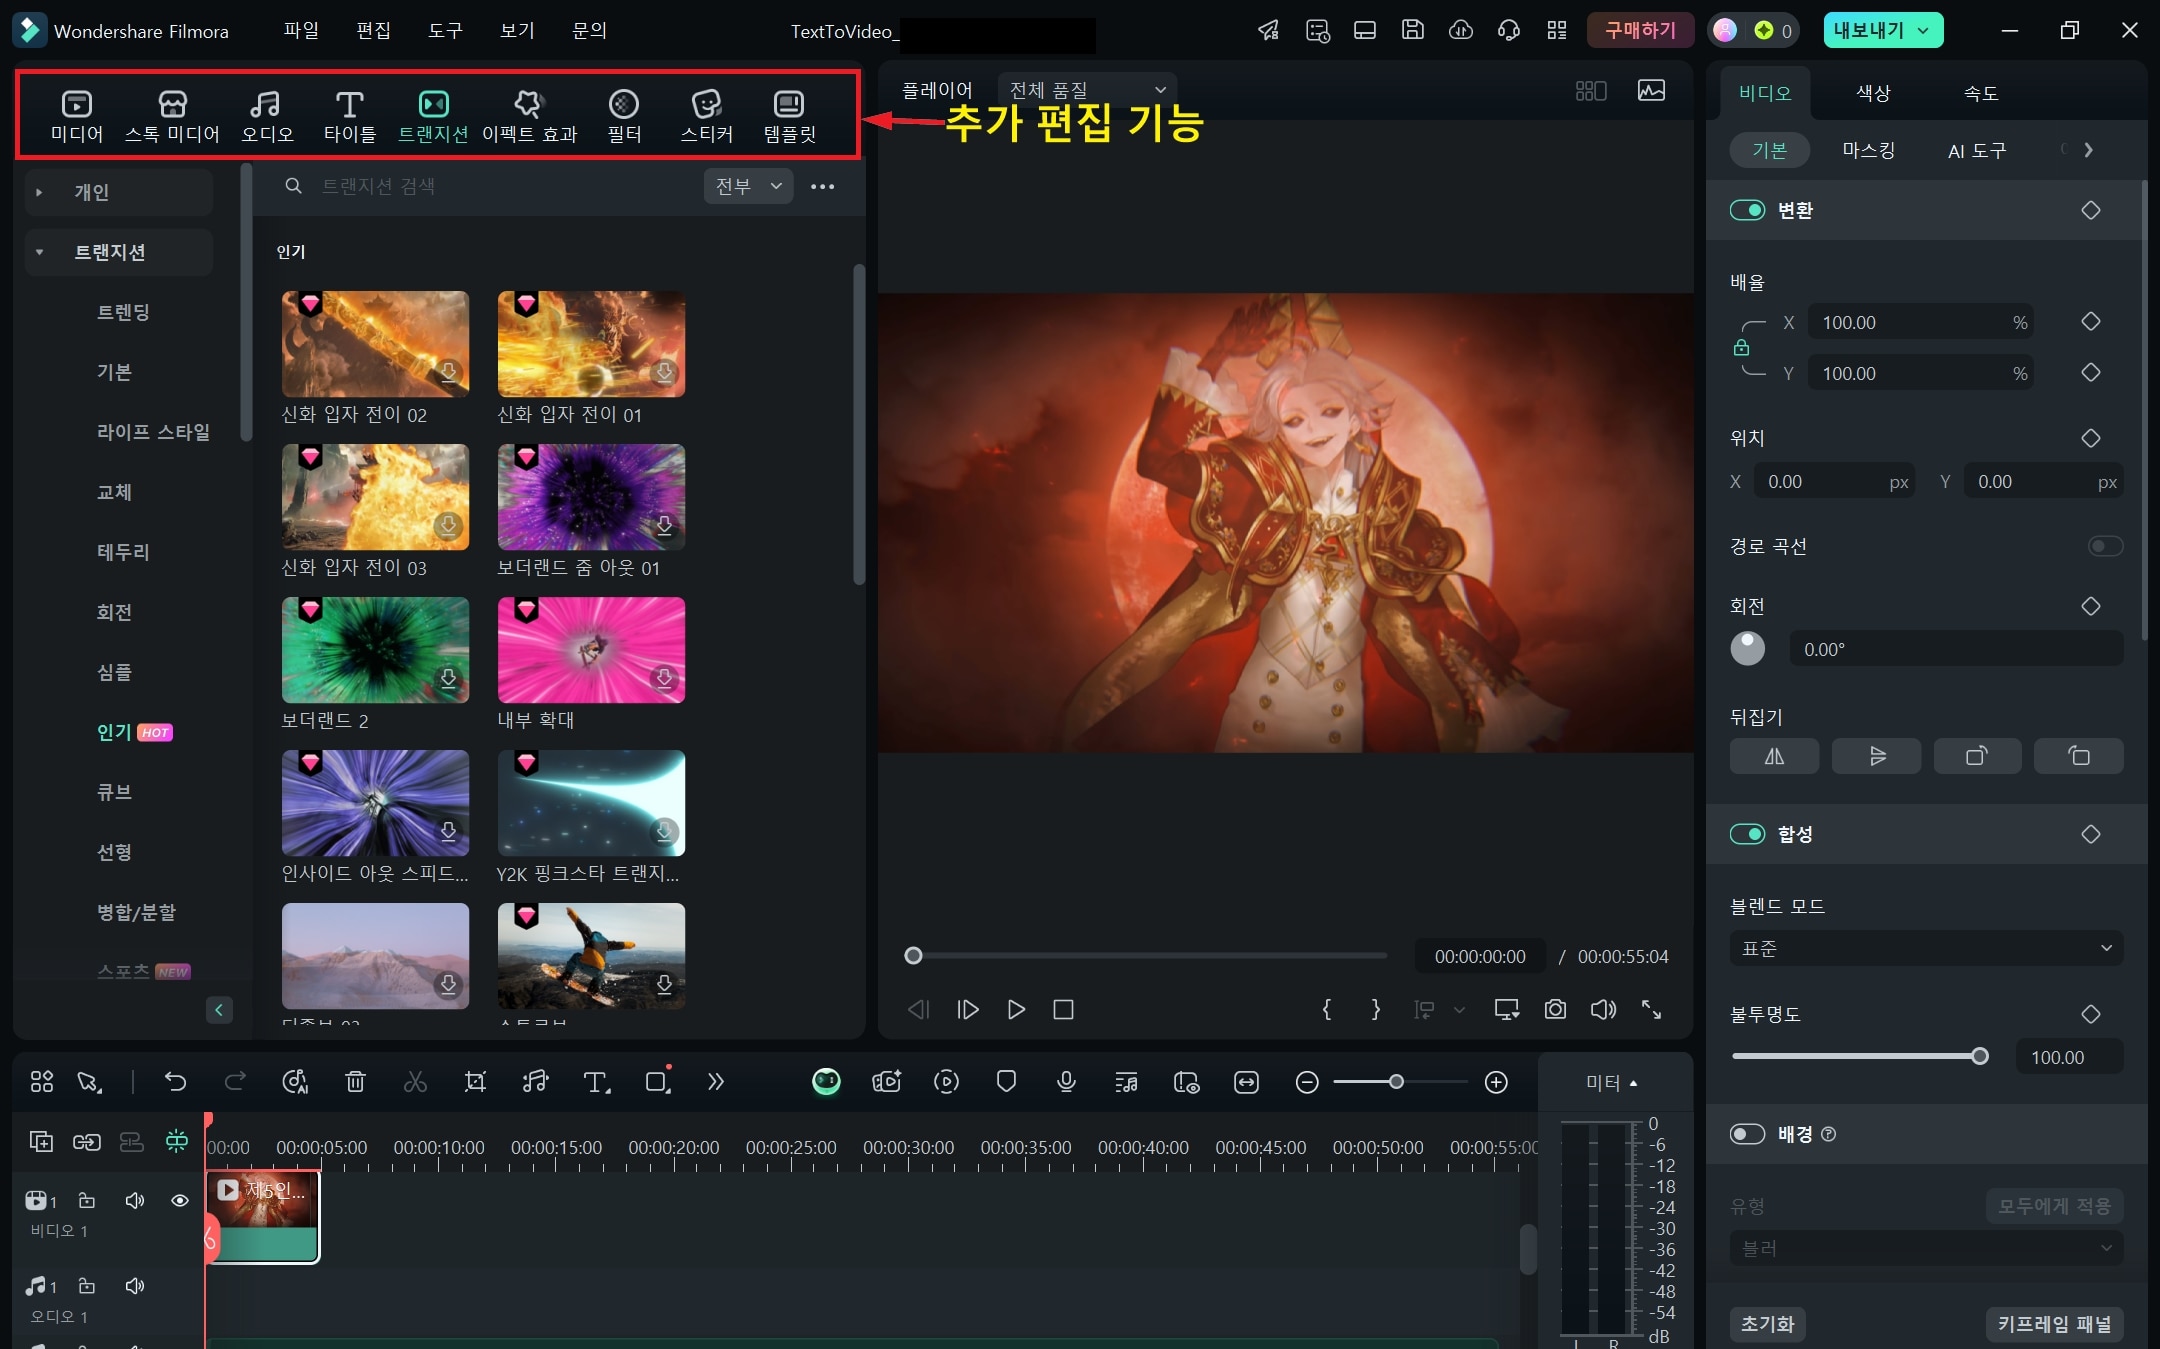2160x1349 pixels.
Task: Click the player progress scrubber handle
Action: point(912,956)
